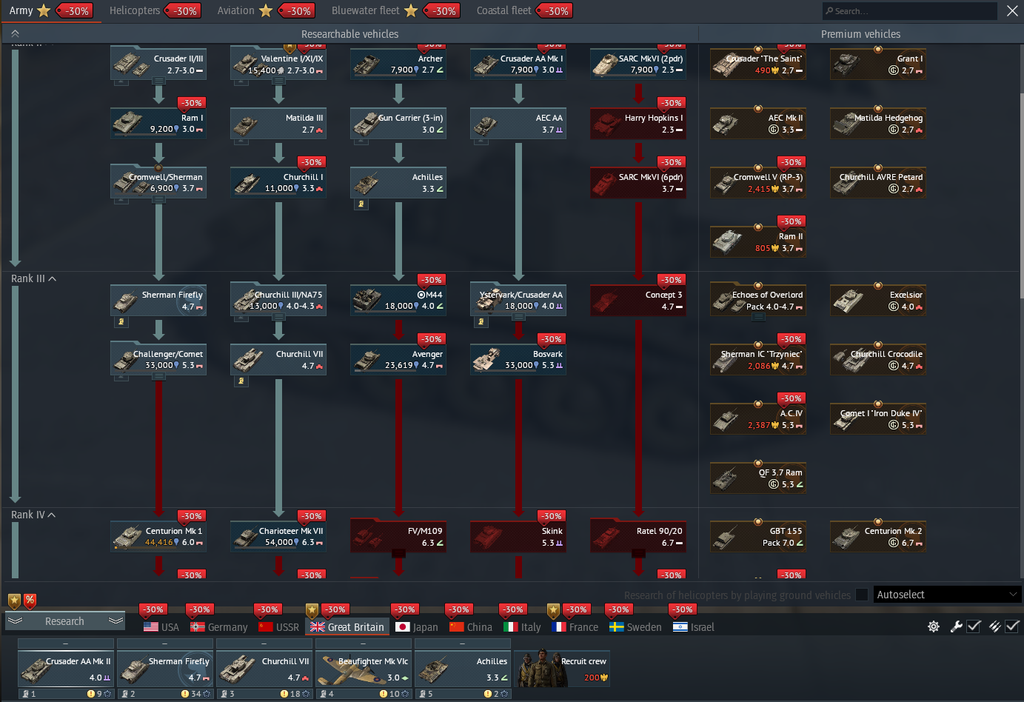Select the premium Churchill Crocodile

(x=878, y=359)
